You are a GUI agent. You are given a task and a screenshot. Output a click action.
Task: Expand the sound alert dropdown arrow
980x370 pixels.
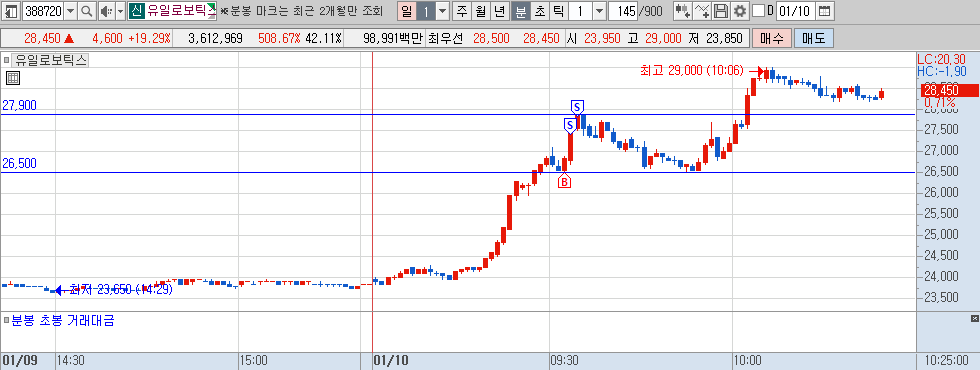point(120,11)
